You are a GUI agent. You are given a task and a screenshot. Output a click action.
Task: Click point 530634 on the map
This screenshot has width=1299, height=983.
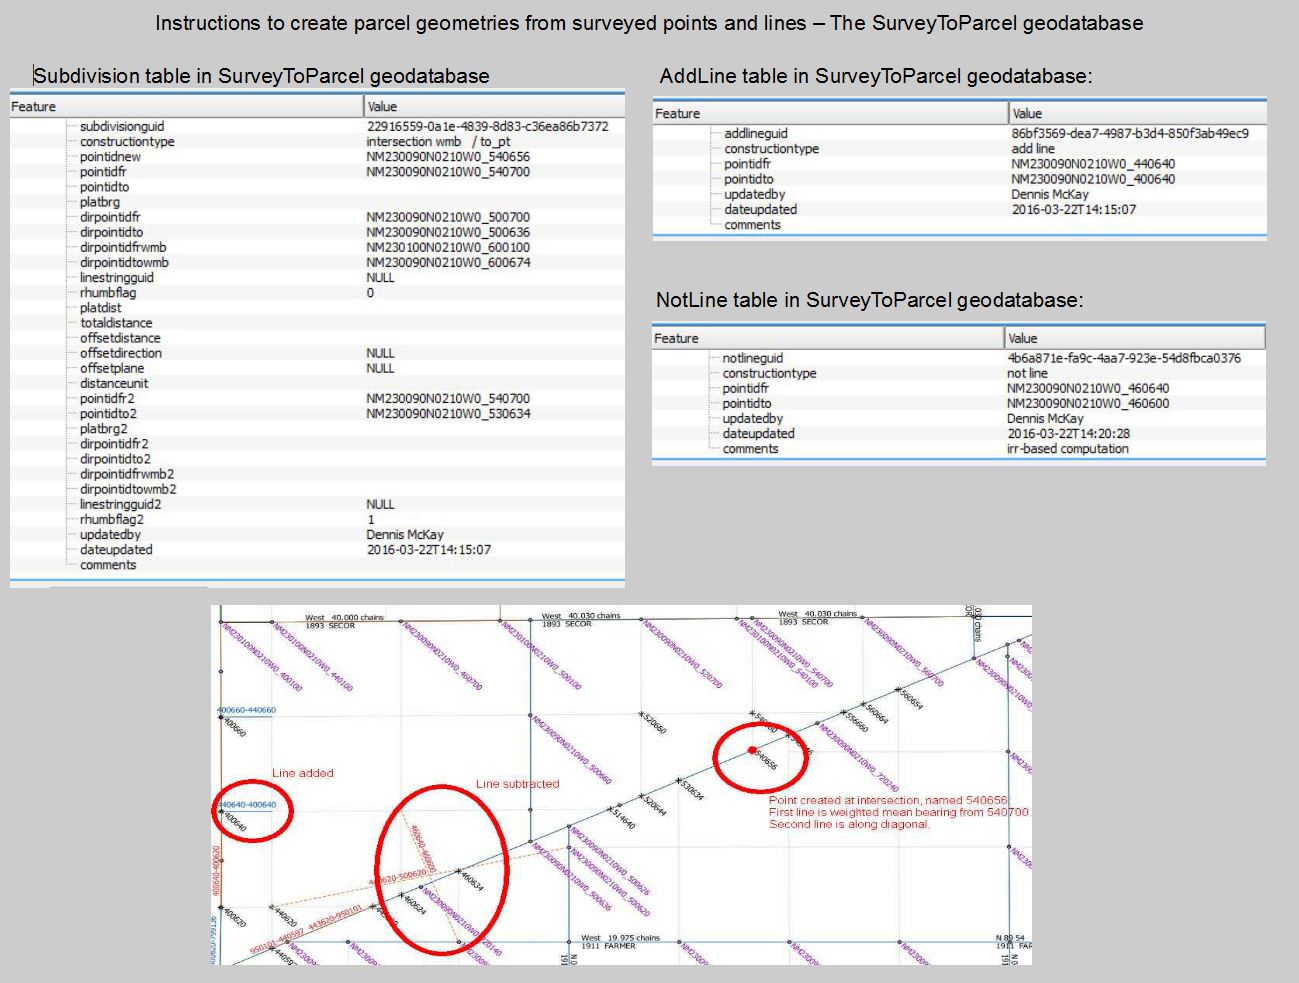pos(677,780)
